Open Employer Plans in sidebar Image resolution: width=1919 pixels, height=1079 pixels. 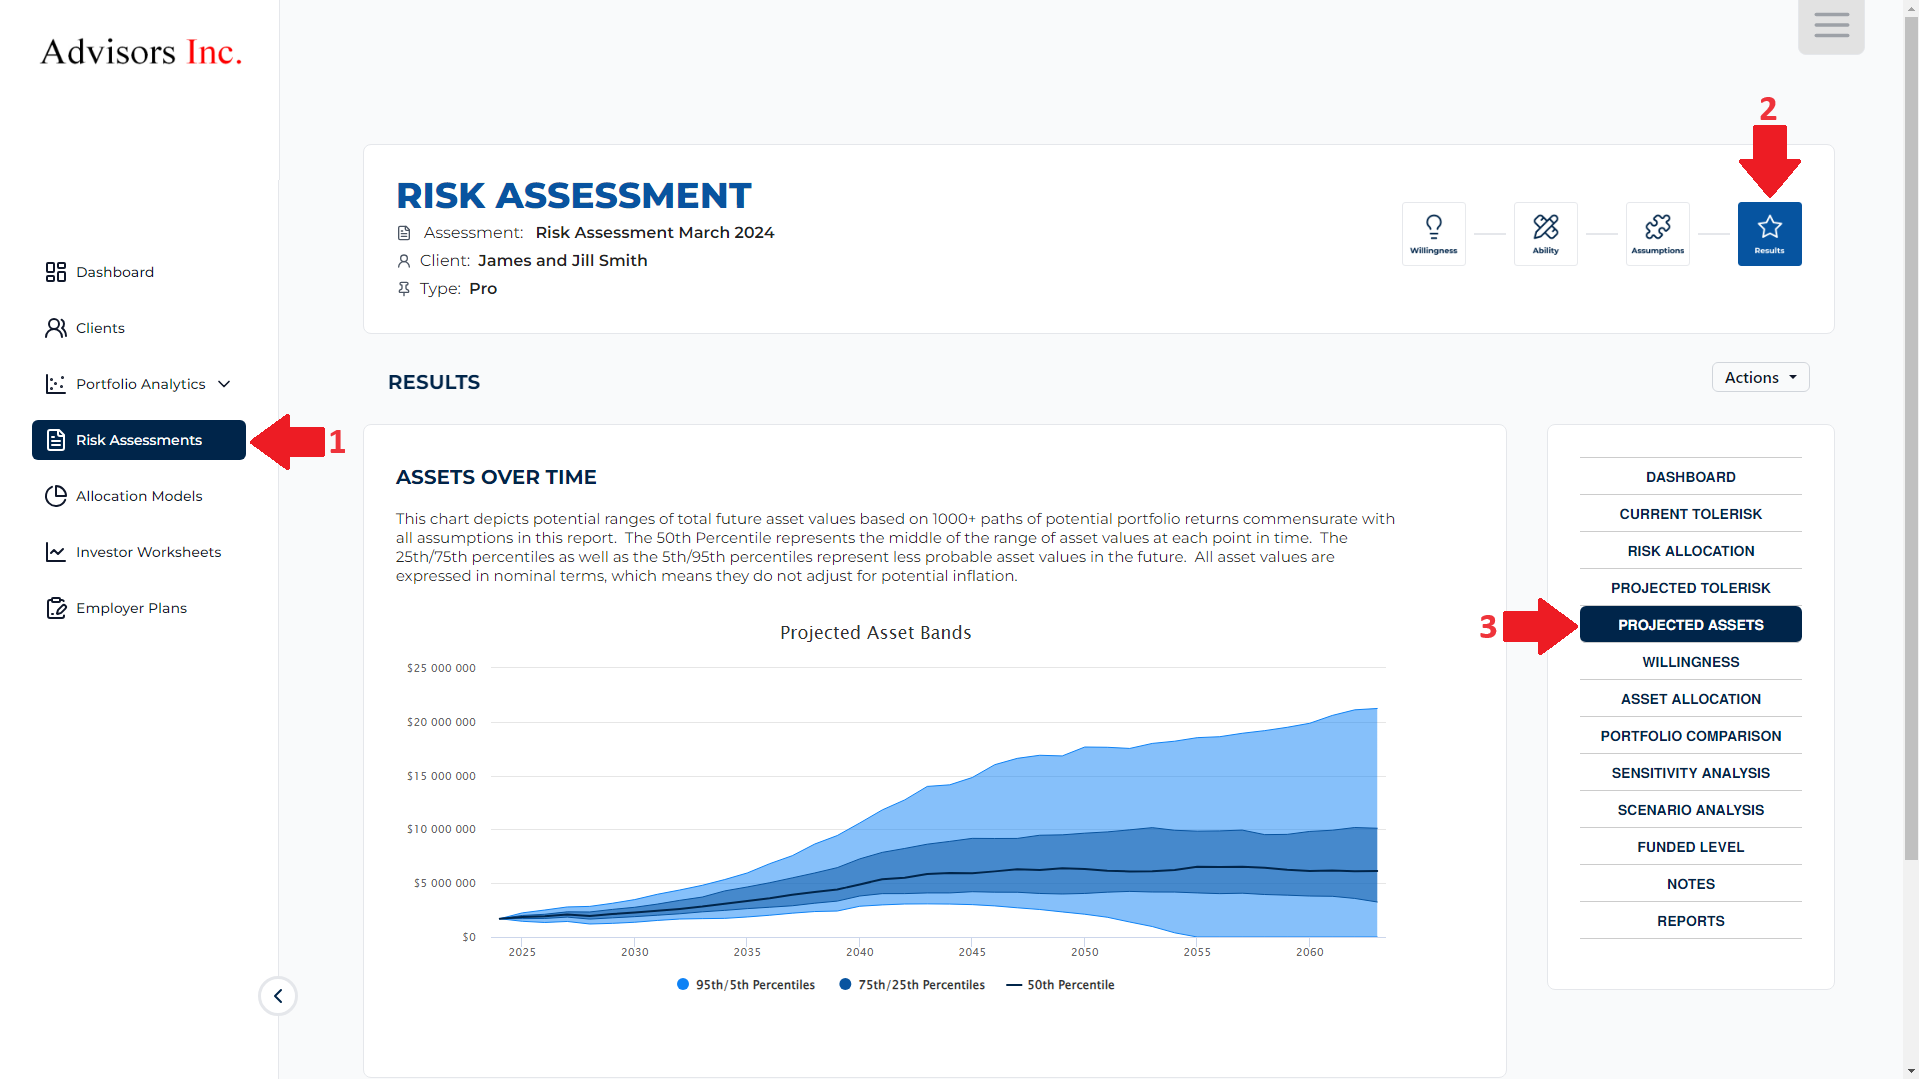(131, 608)
